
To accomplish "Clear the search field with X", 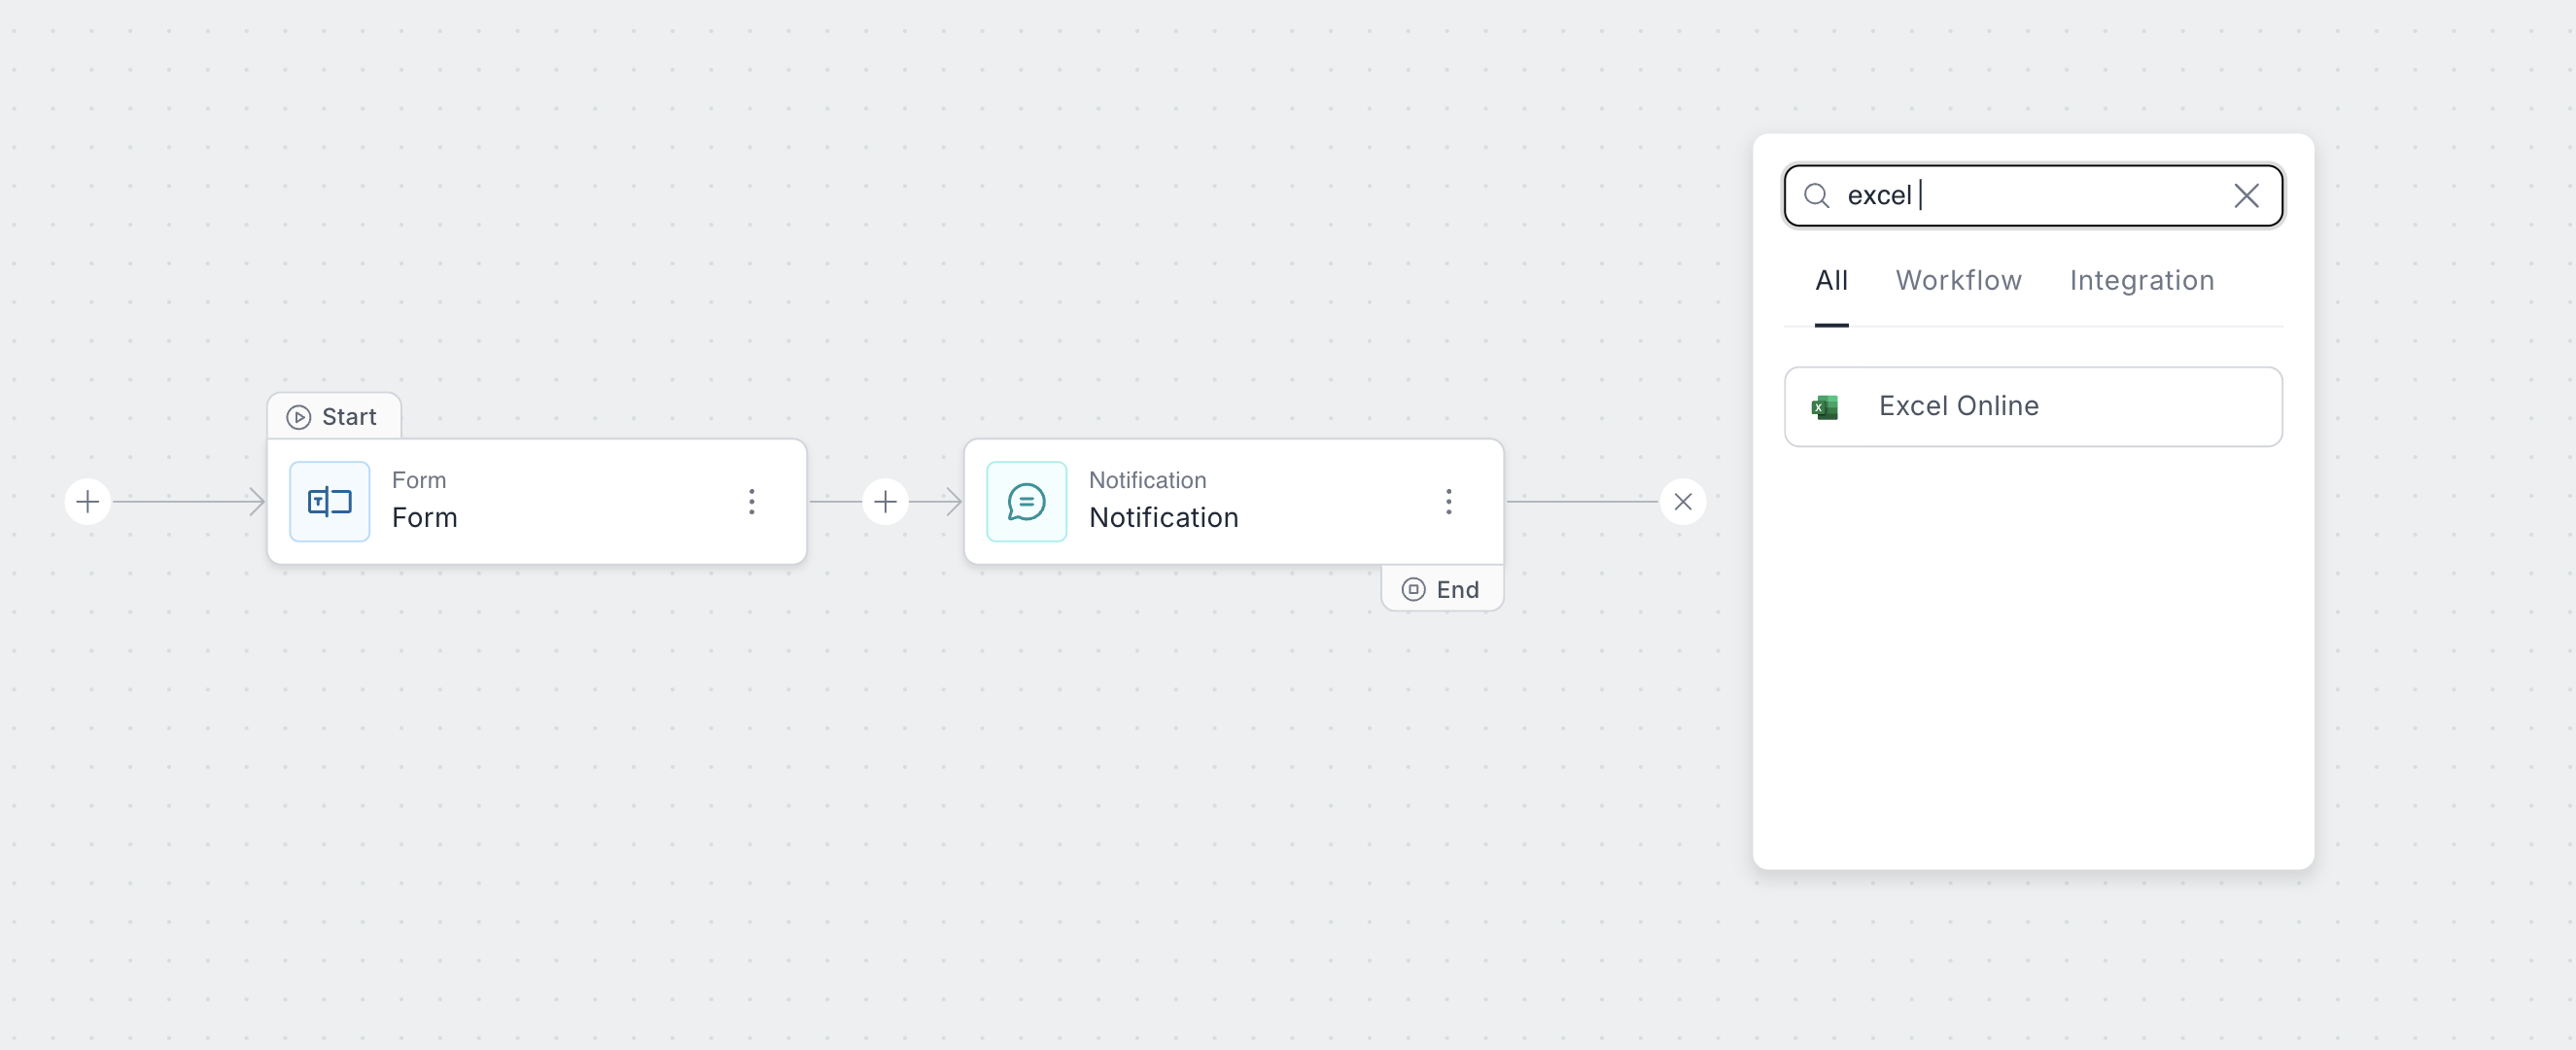I will (x=2246, y=196).
